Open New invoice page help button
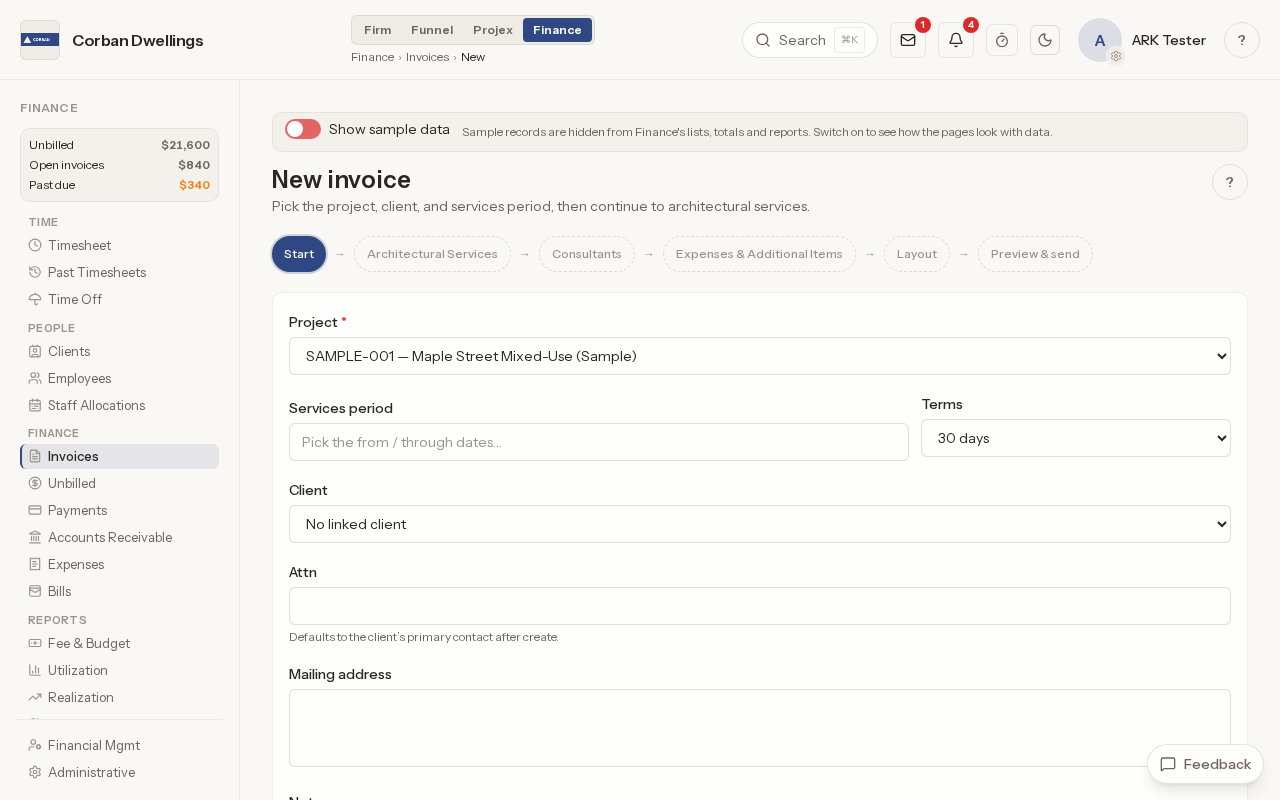Image resolution: width=1280 pixels, height=800 pixels. point(1230,182)
